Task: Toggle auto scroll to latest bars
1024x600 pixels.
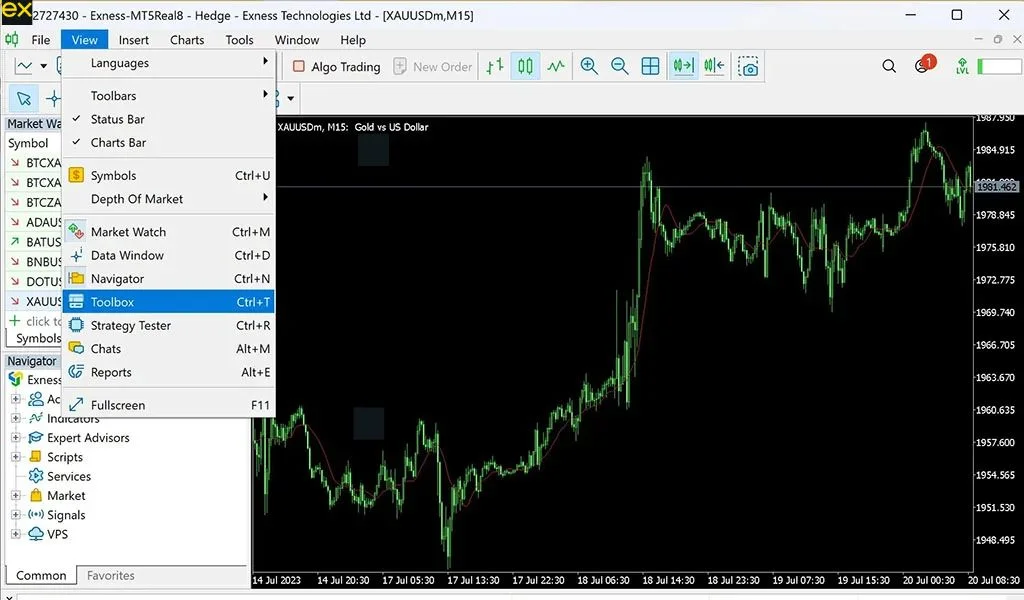Action: [x=682, y=66]
